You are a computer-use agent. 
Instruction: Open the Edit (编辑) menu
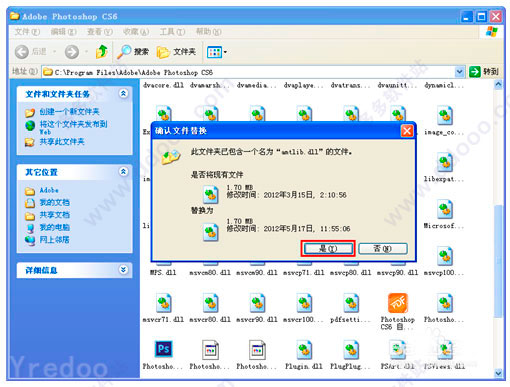click(63, 32)
